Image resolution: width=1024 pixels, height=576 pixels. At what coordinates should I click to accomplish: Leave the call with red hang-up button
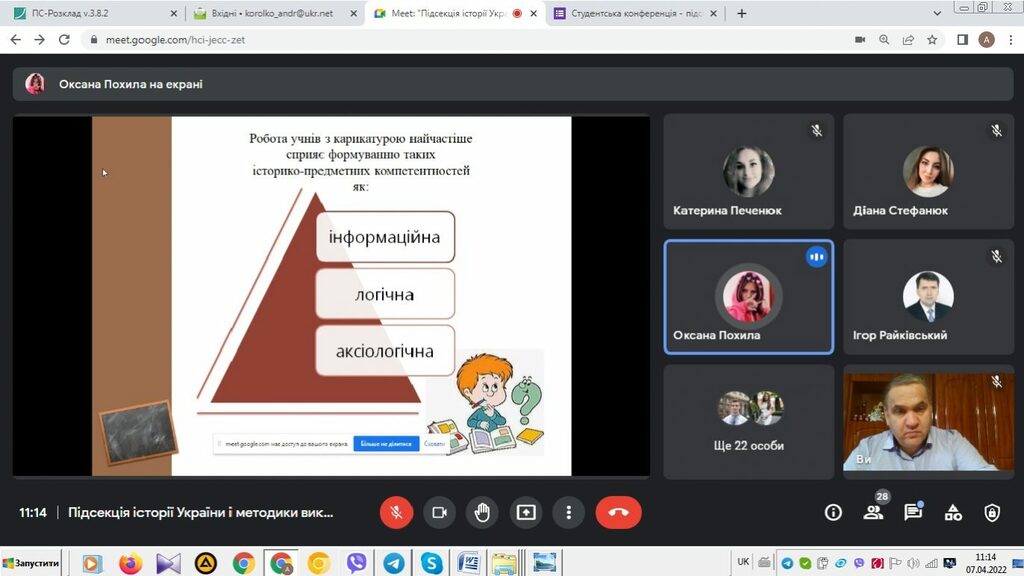(x=618, y=513)
